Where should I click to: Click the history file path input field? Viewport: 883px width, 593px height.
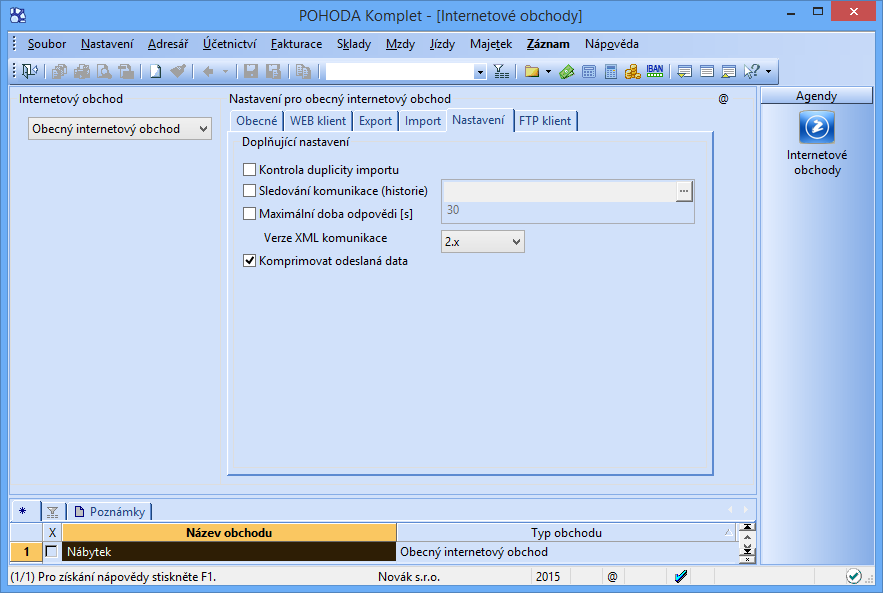click(560, 191)
